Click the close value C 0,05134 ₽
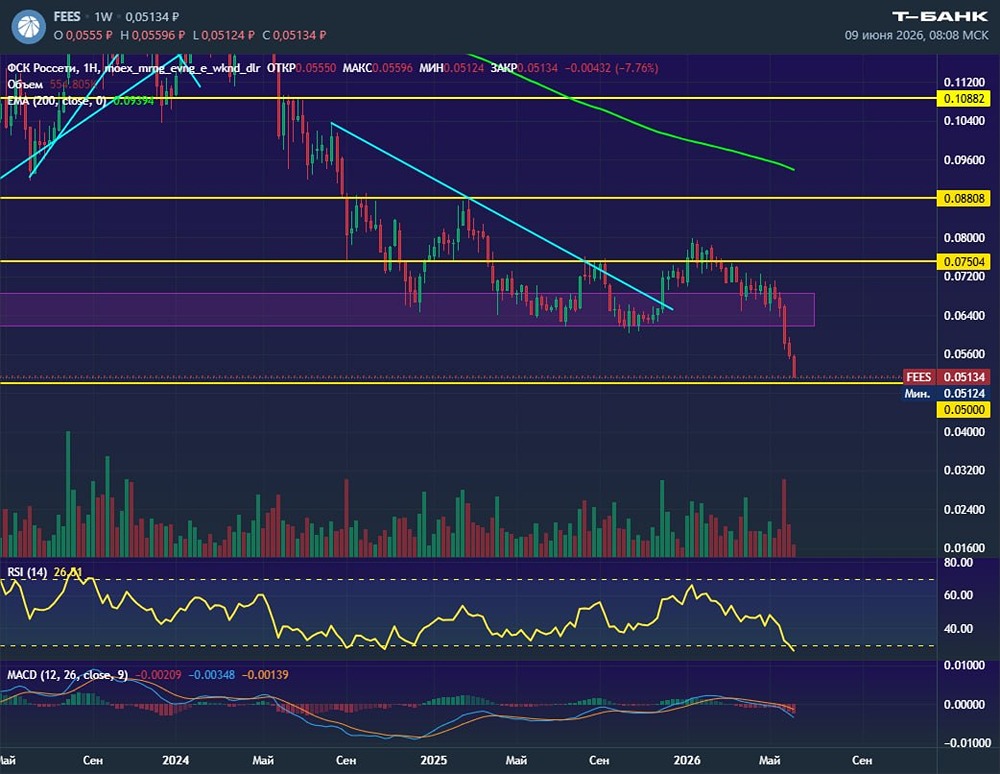Screen dimensions: 1000x774 (294, 35)
